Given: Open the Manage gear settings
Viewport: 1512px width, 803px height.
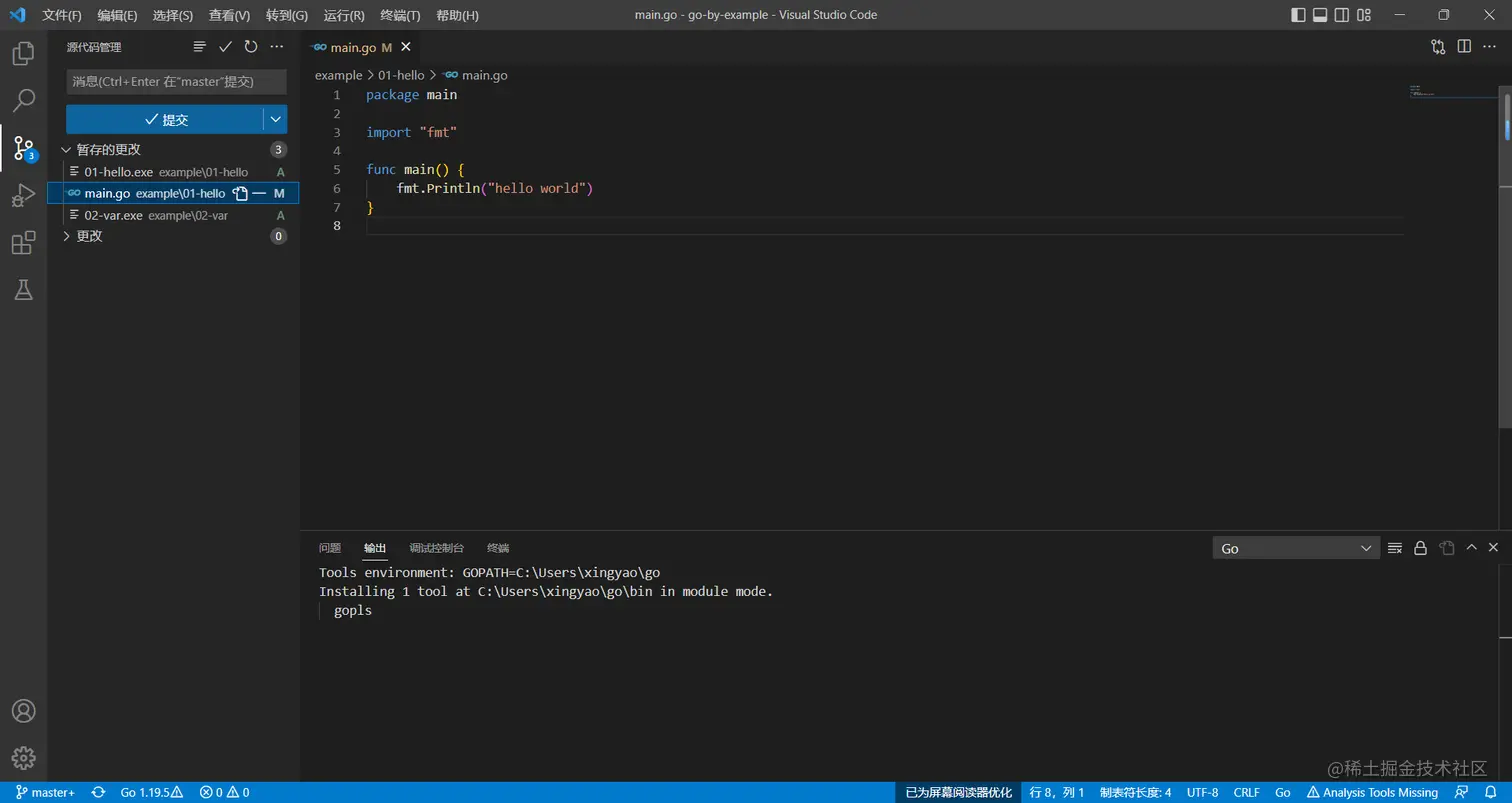Looking at the screenshot, I should click(x=23, y=758).
